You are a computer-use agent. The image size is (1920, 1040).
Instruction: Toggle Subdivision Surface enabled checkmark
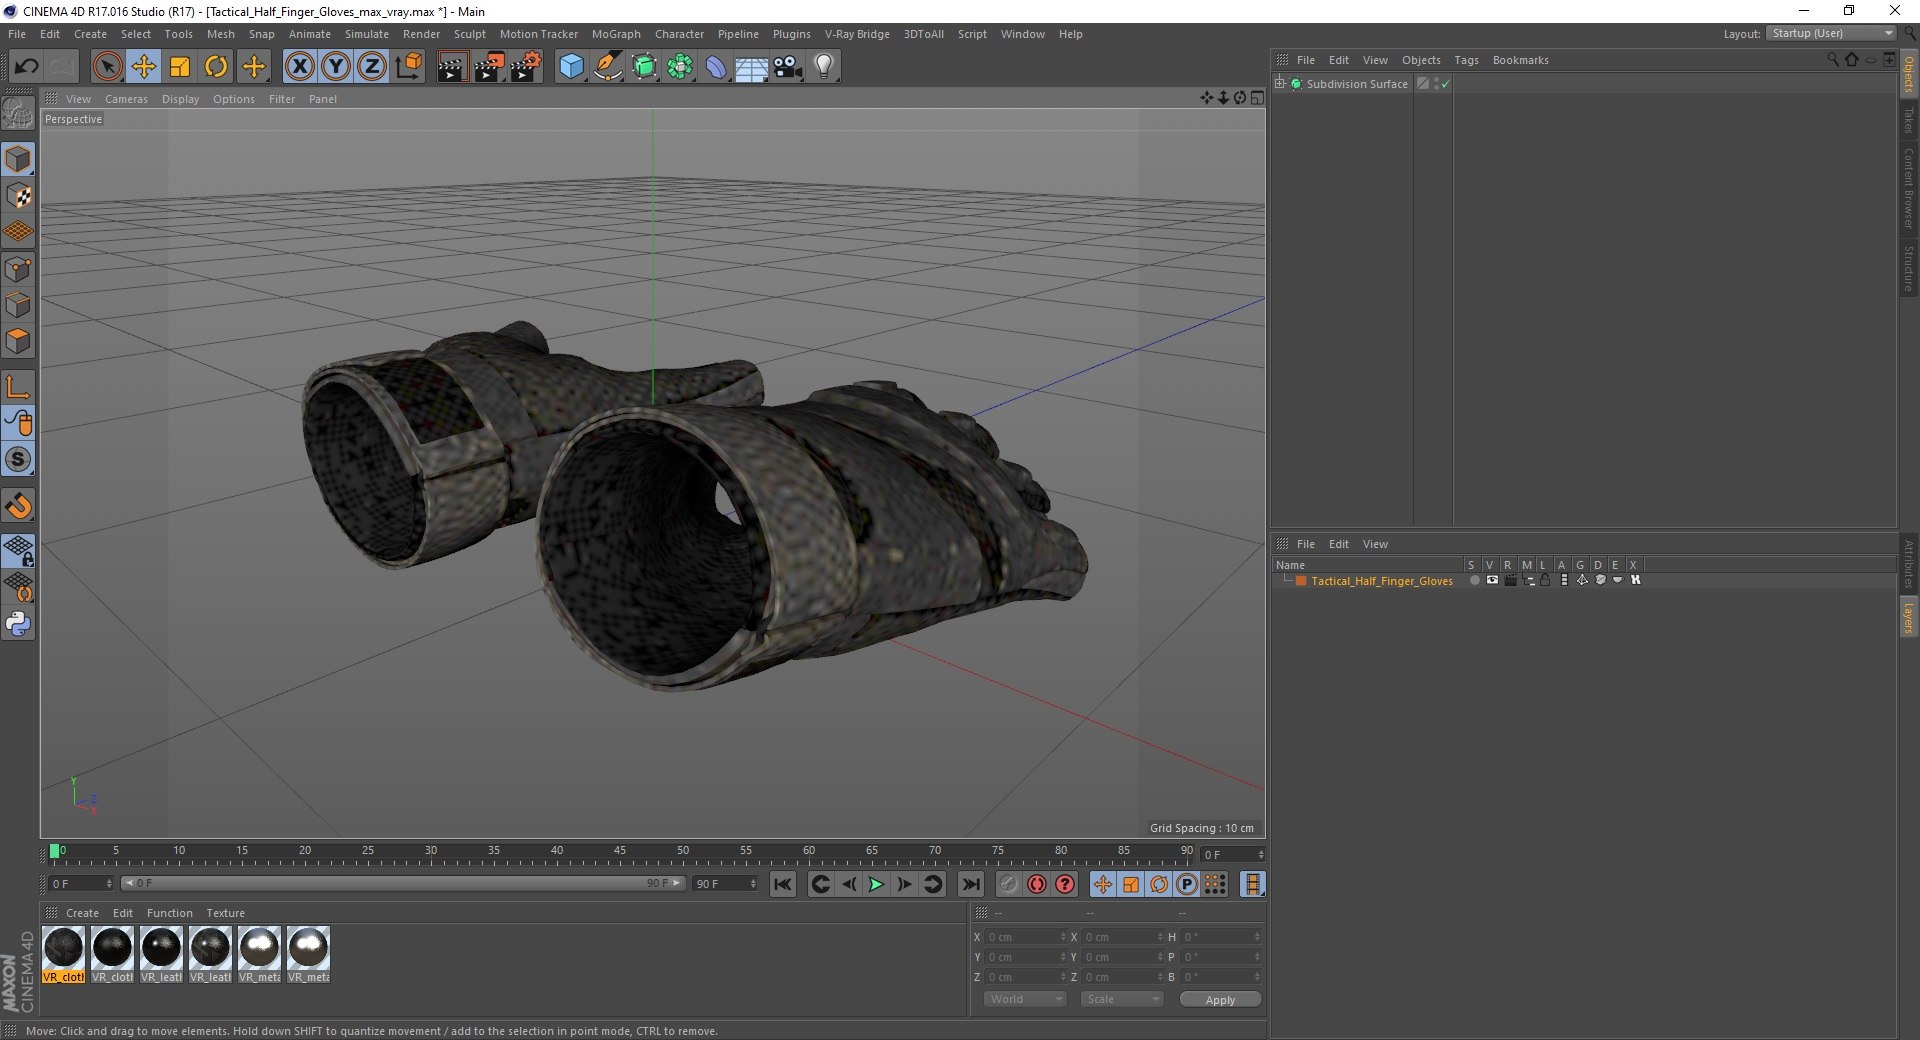coord(1445,84)
